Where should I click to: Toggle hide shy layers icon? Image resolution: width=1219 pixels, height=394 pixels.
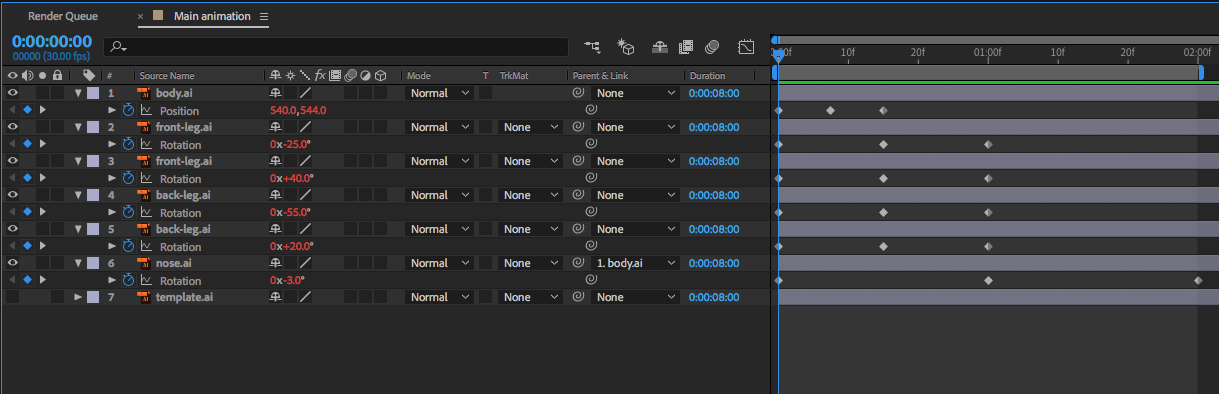(x=659, y=46)
